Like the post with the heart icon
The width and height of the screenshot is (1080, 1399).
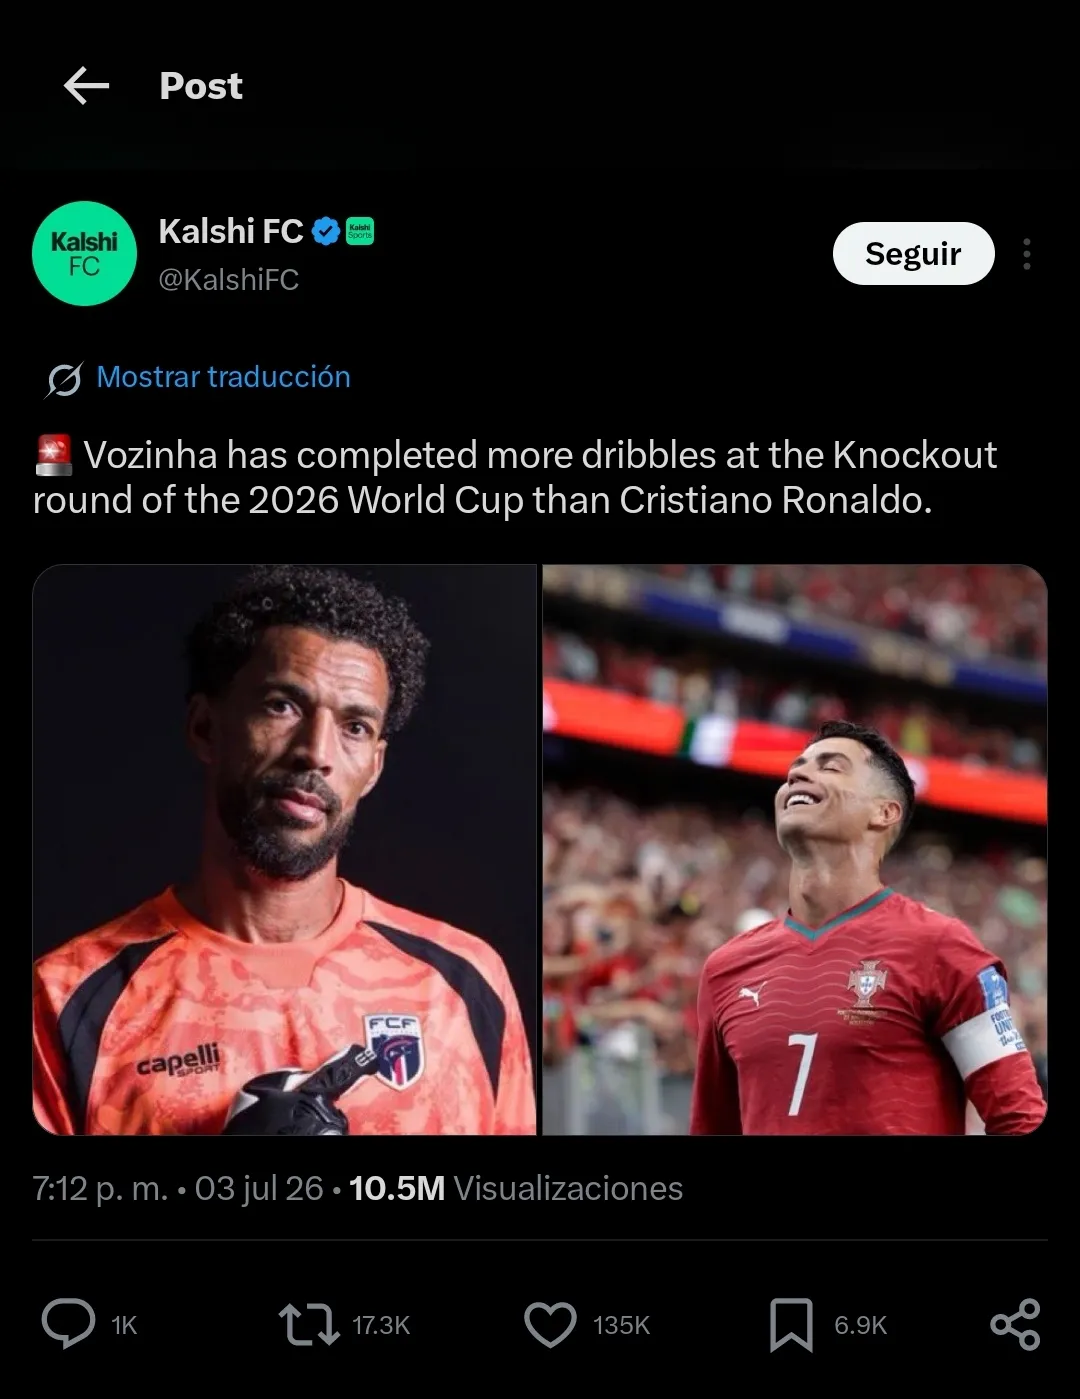click(x=550, y=1324)
